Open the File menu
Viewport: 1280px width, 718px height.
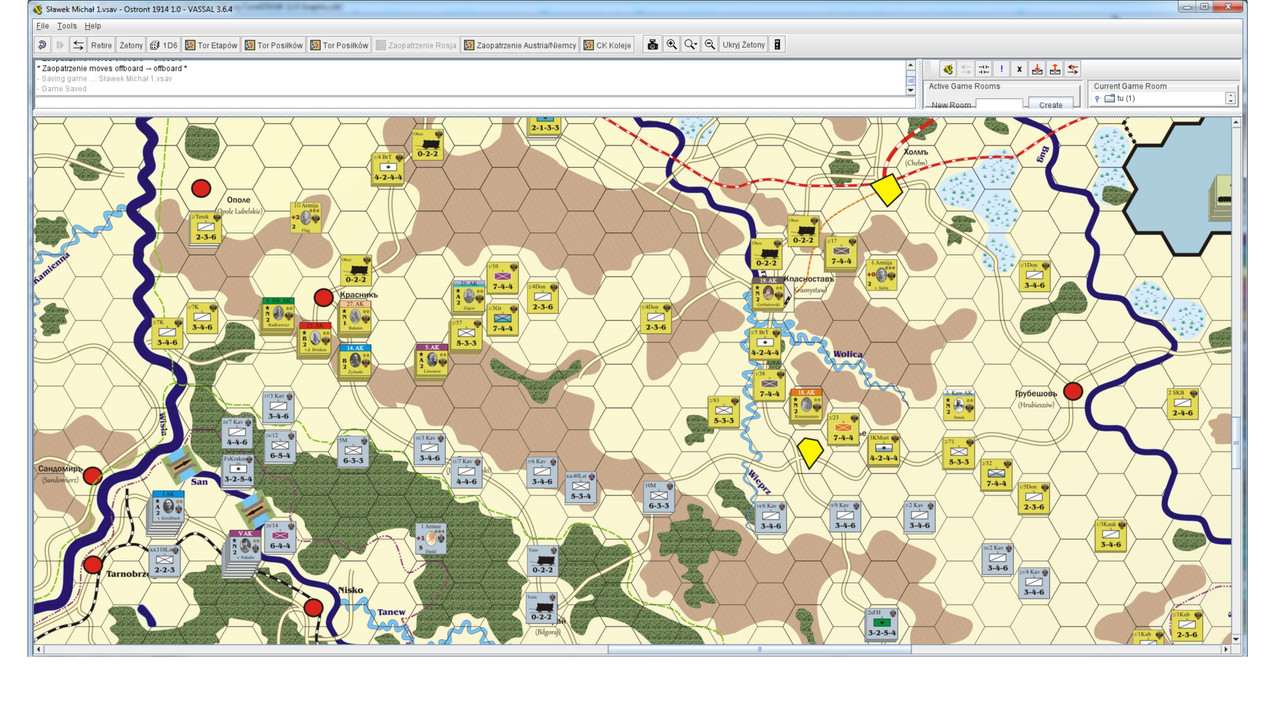[43, 25]
